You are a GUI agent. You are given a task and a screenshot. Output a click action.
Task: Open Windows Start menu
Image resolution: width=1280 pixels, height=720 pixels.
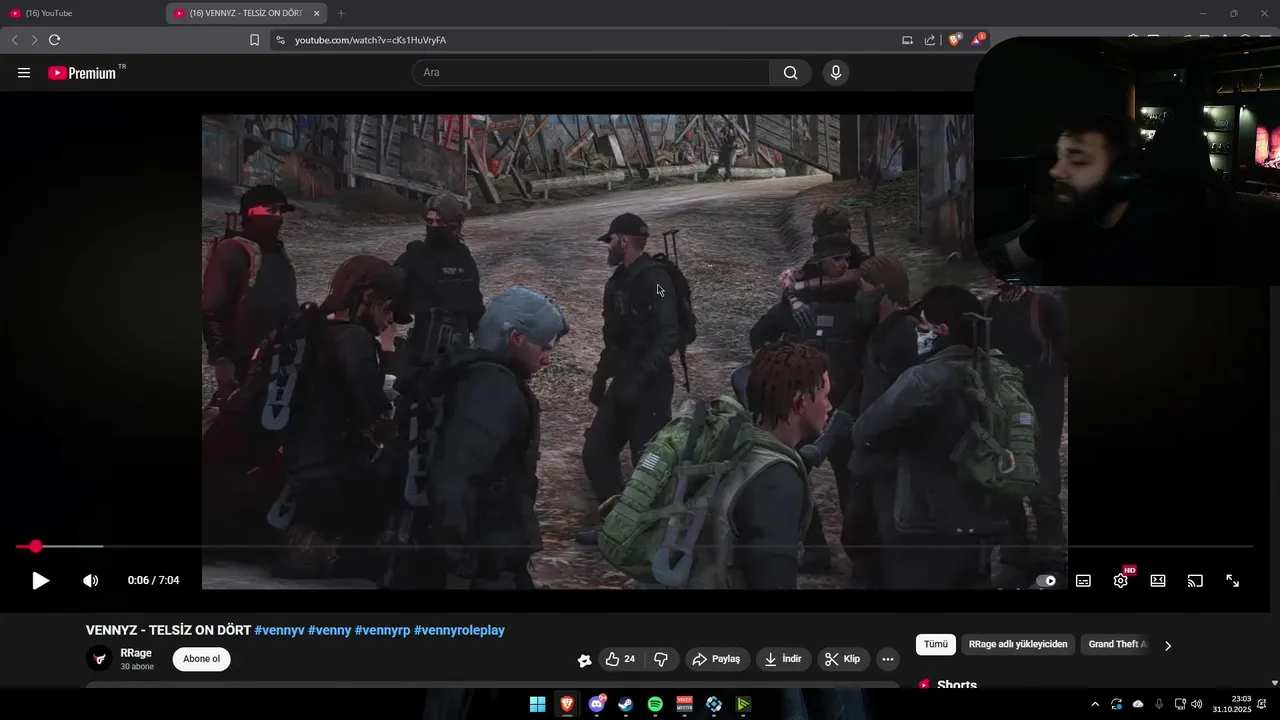point(537,704)
